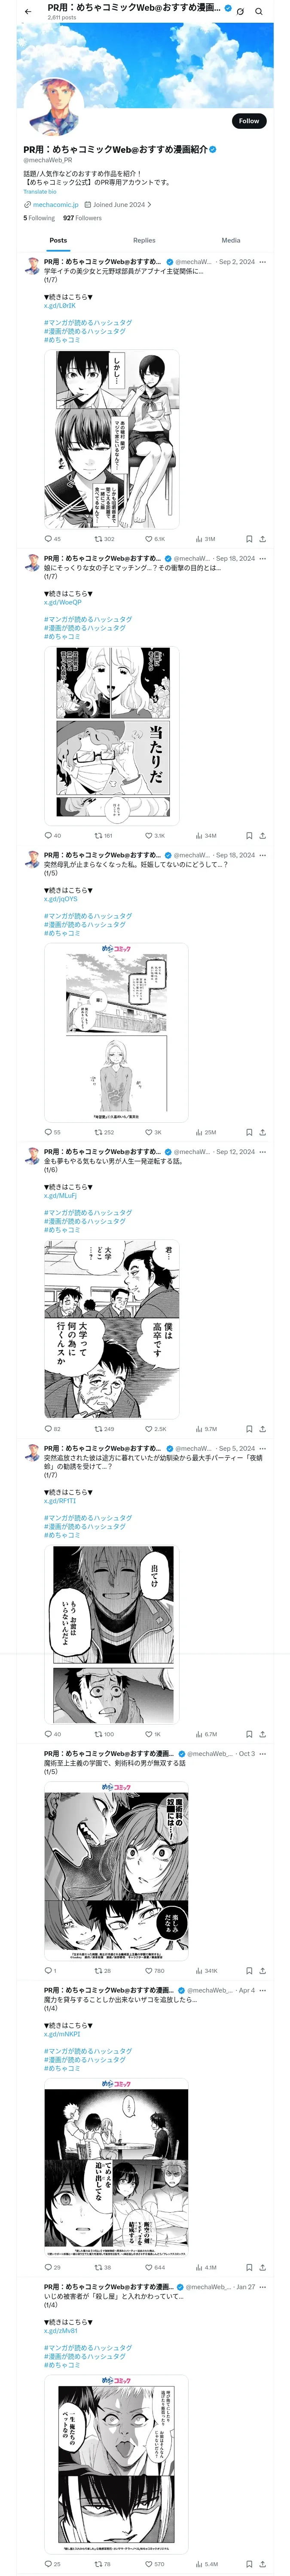Open more options on the Oct 3 post

pyautogui.click(x=263, y=1754)
